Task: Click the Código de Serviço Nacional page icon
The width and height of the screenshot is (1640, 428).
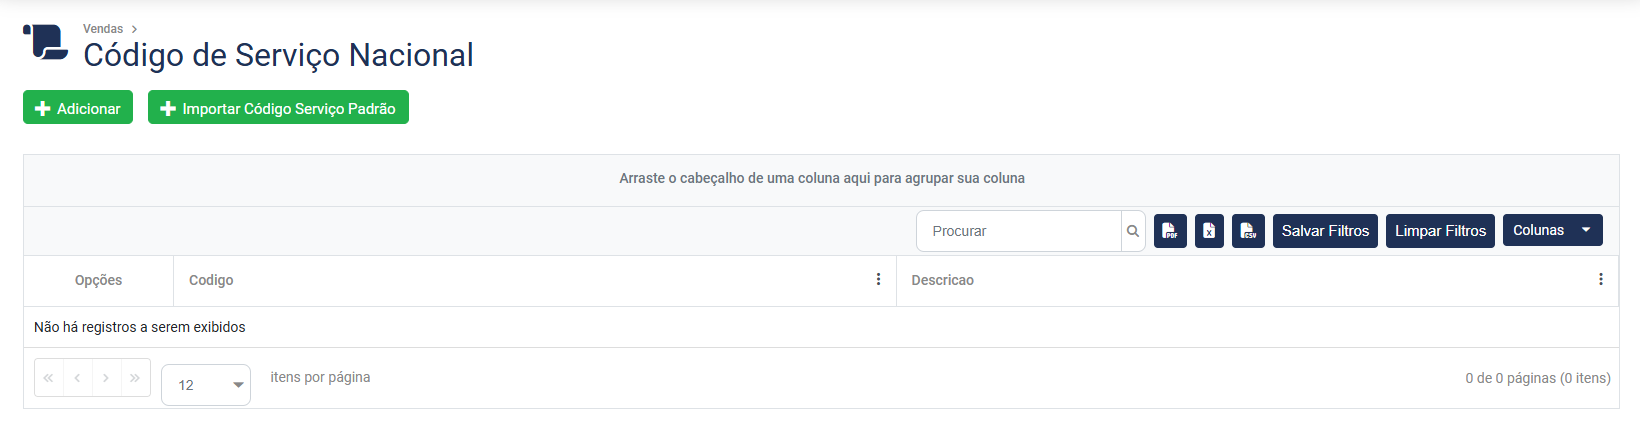Action: pyautogui.click(x=46, y=43)
